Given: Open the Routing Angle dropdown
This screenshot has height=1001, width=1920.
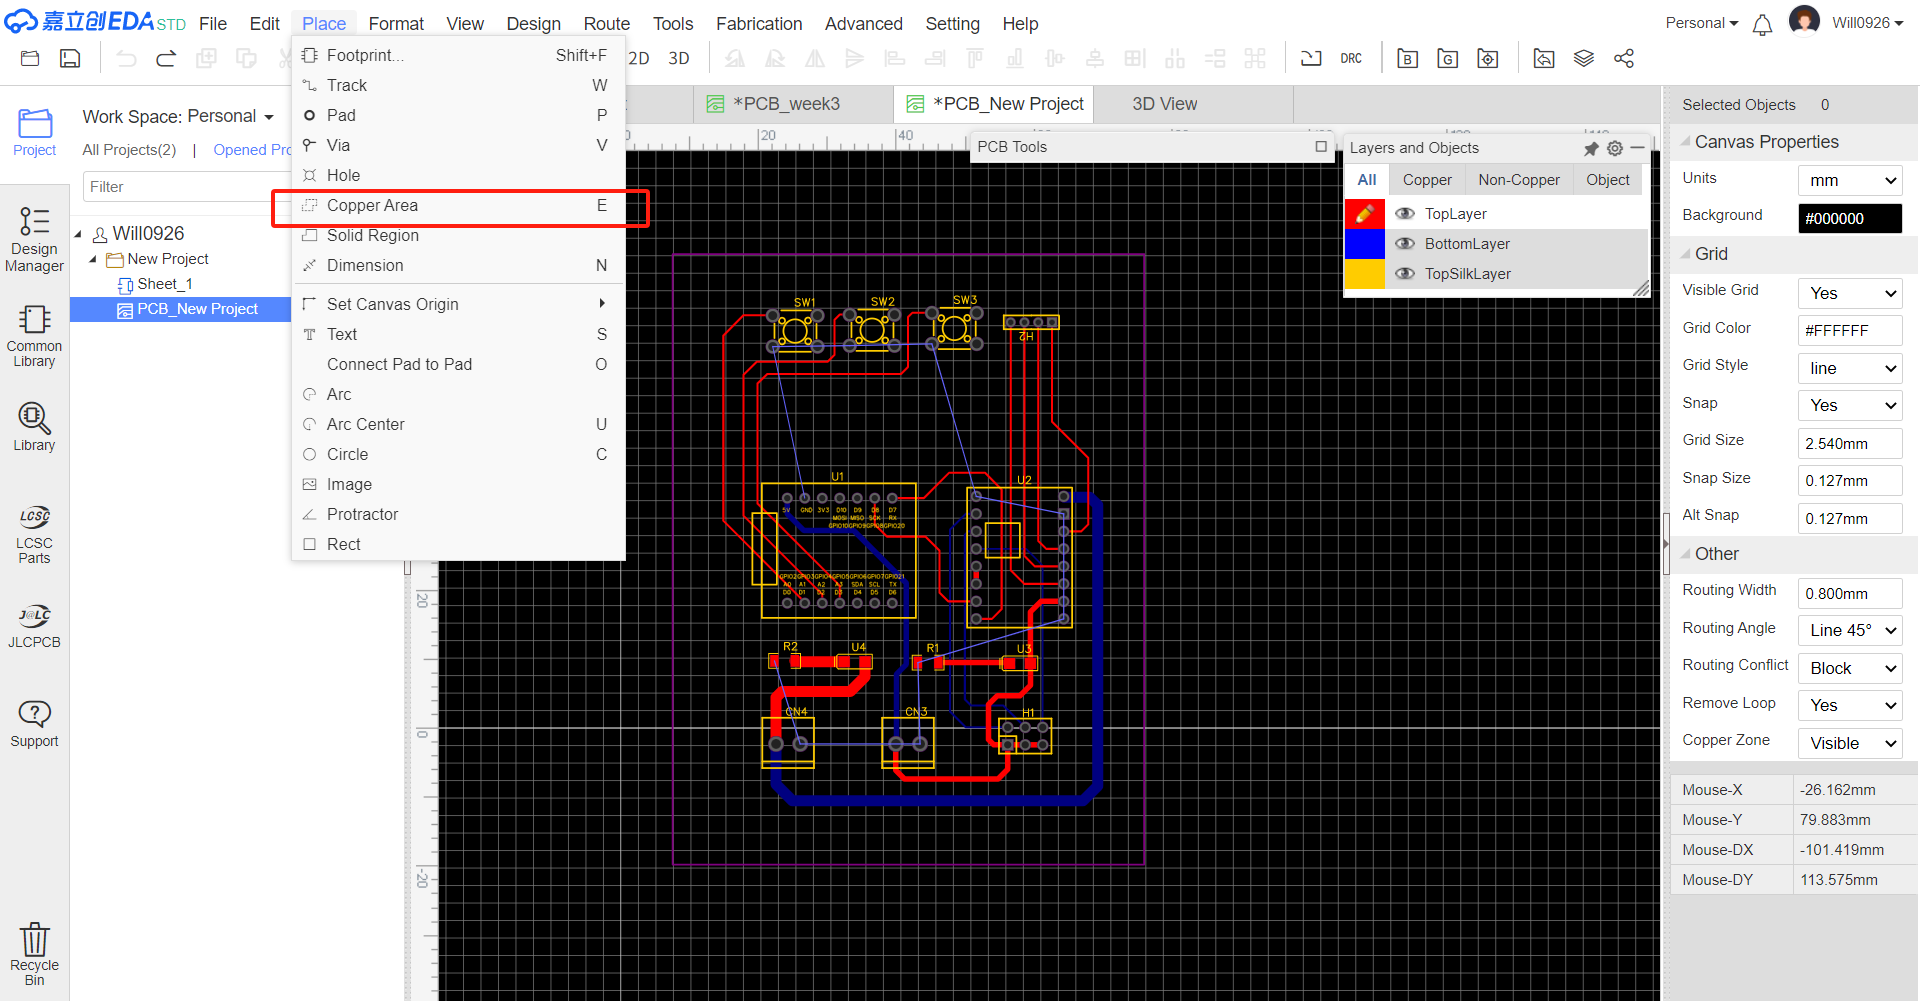Looking at the screenshot, I should (1849, 631).
